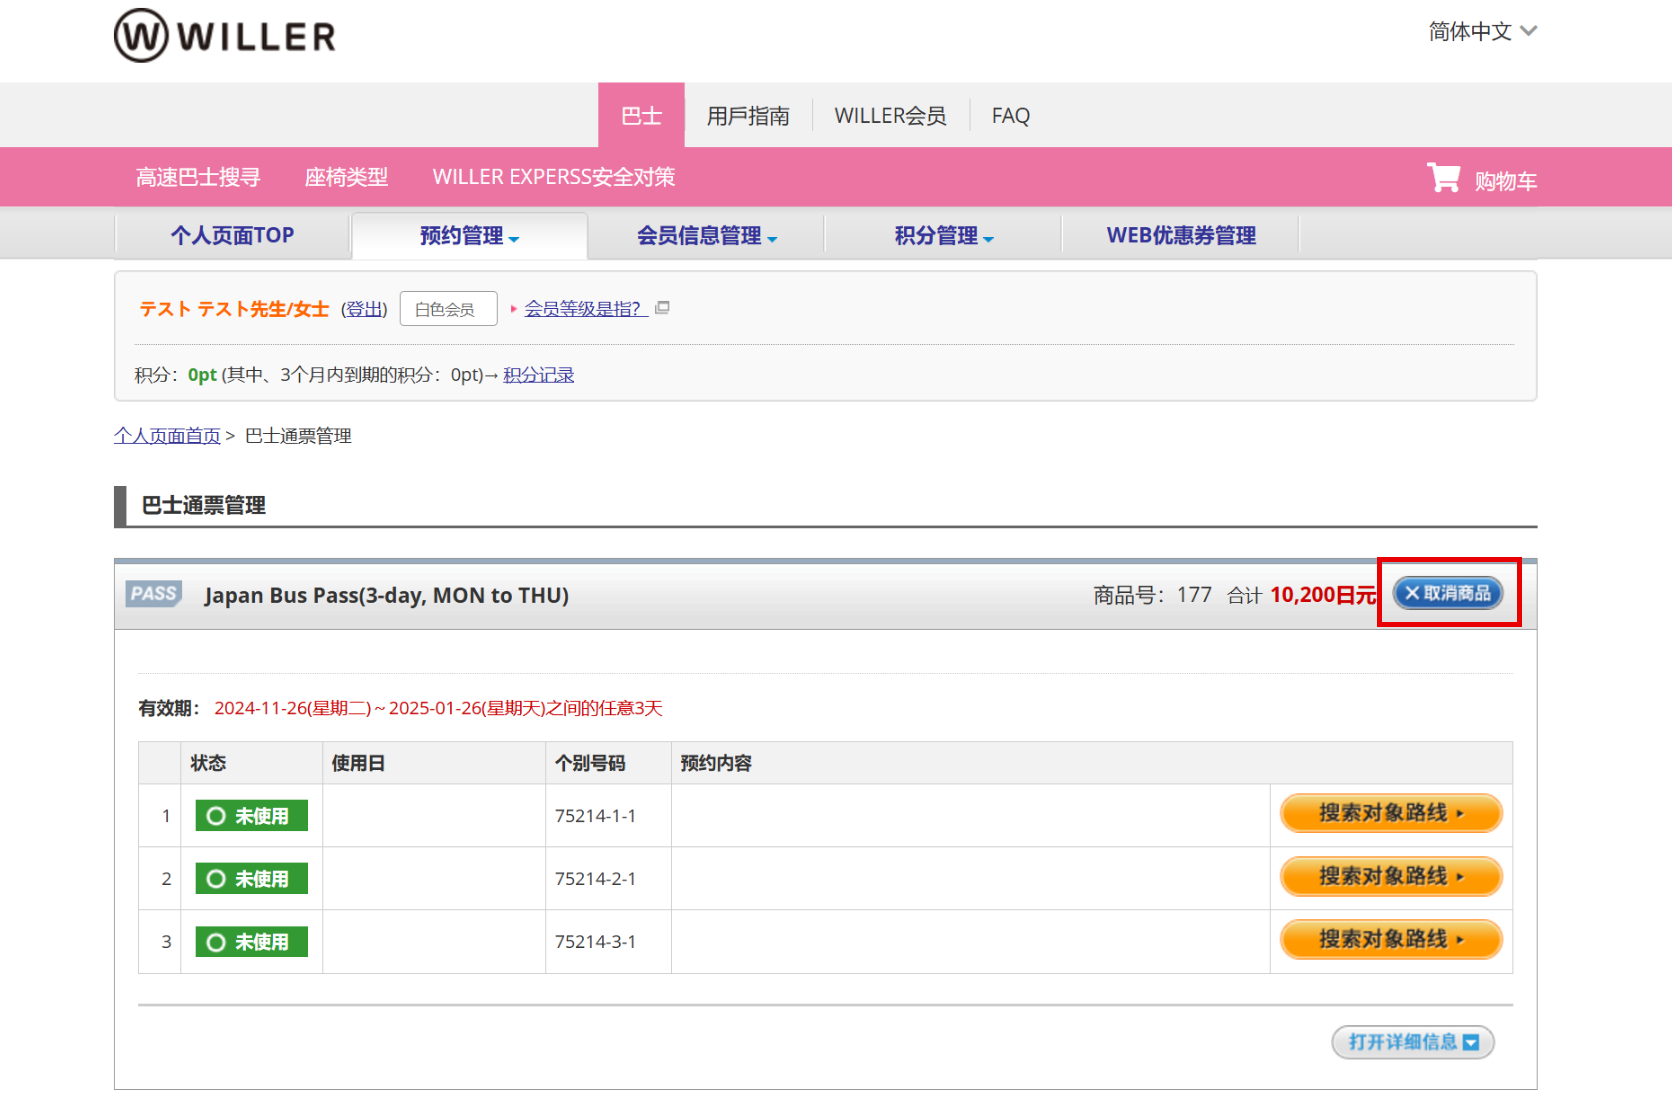Open the 用戶指南 tab
The width and height of the screenshot is (1672, 1120).
(x=748, y=116)
